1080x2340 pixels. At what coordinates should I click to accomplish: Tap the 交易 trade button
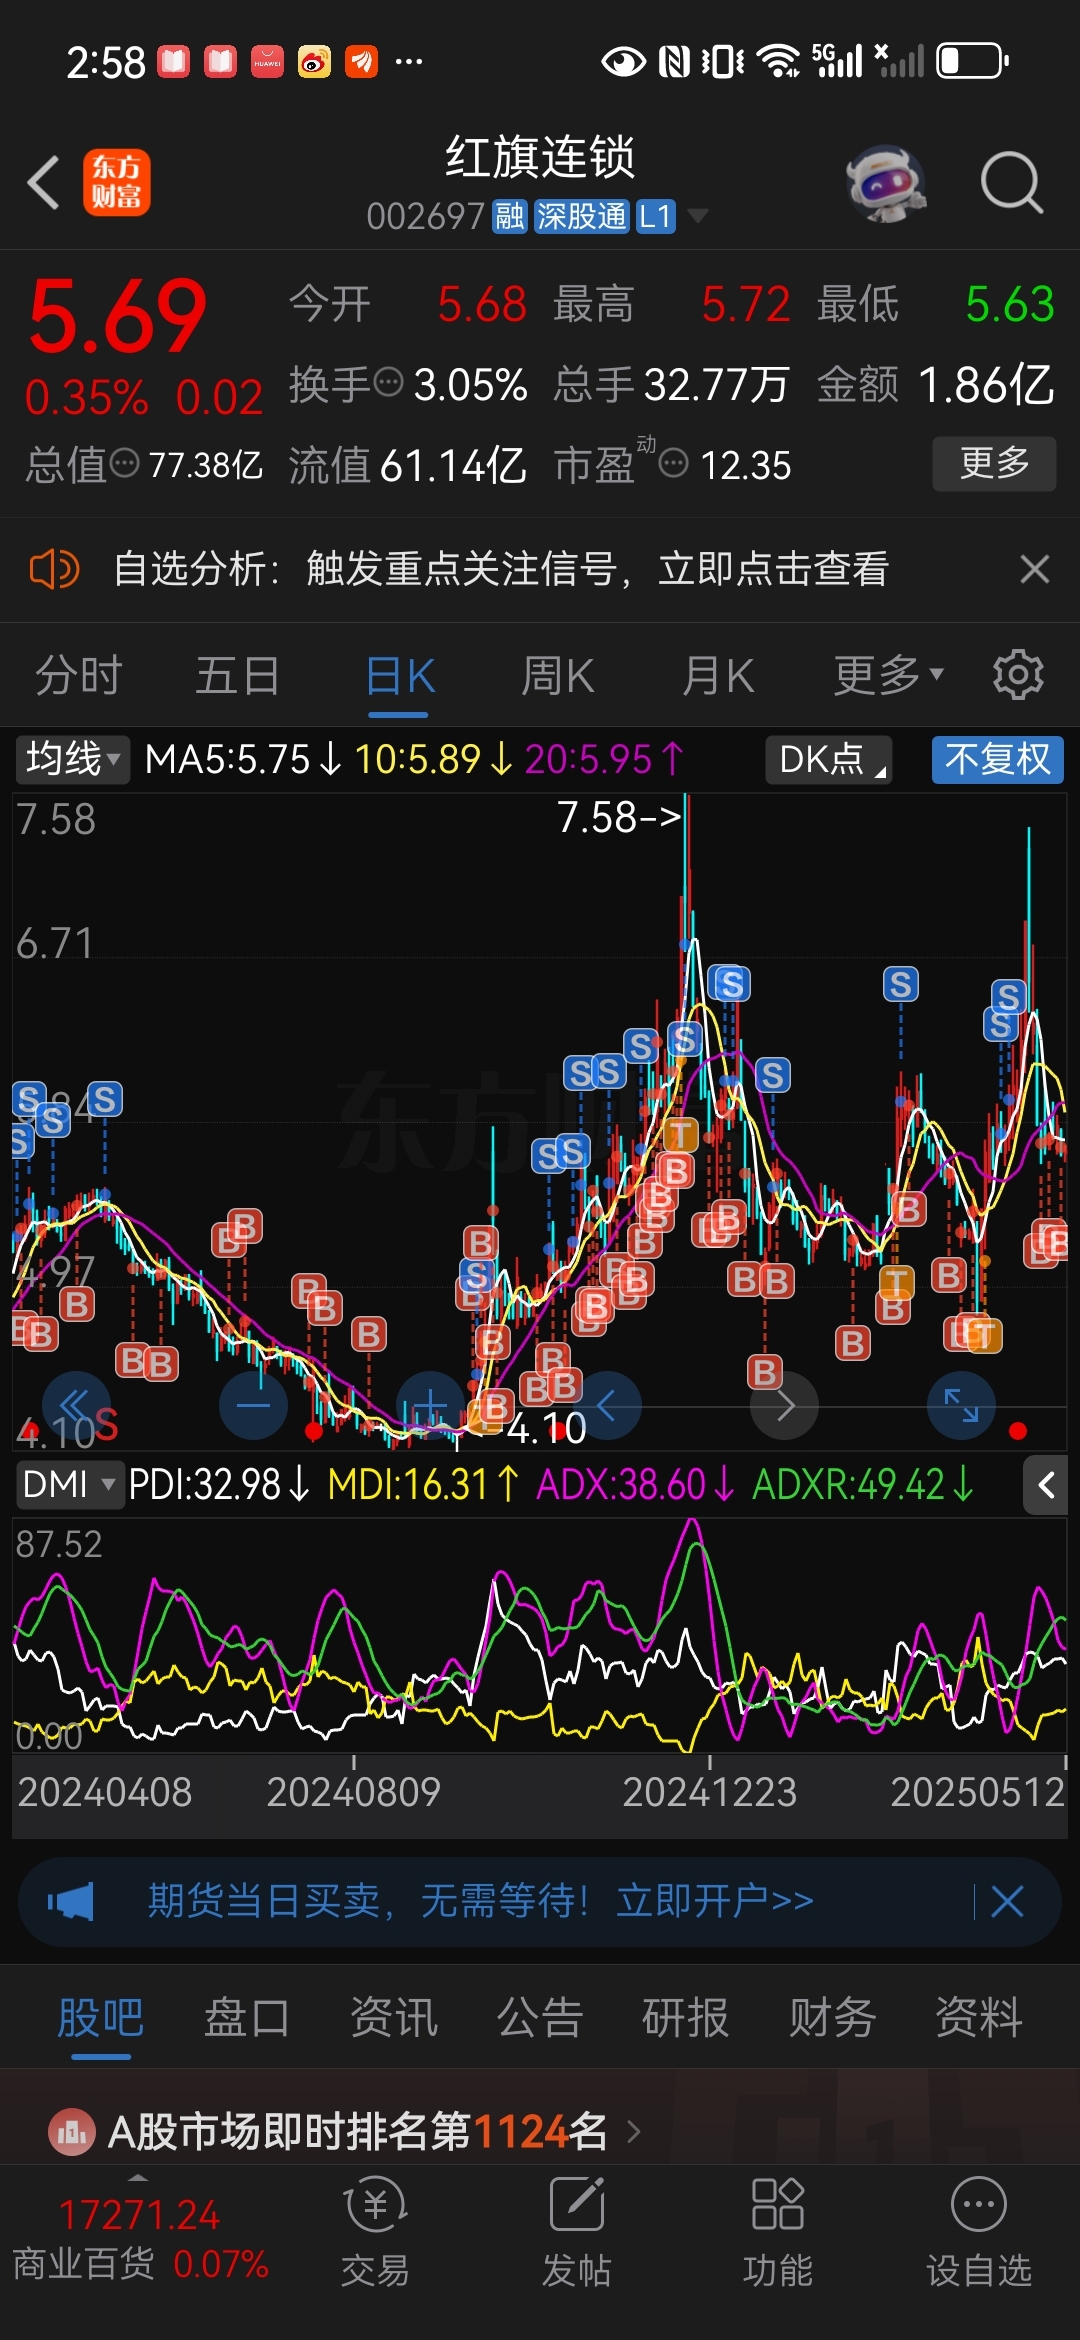[375, 2233]
